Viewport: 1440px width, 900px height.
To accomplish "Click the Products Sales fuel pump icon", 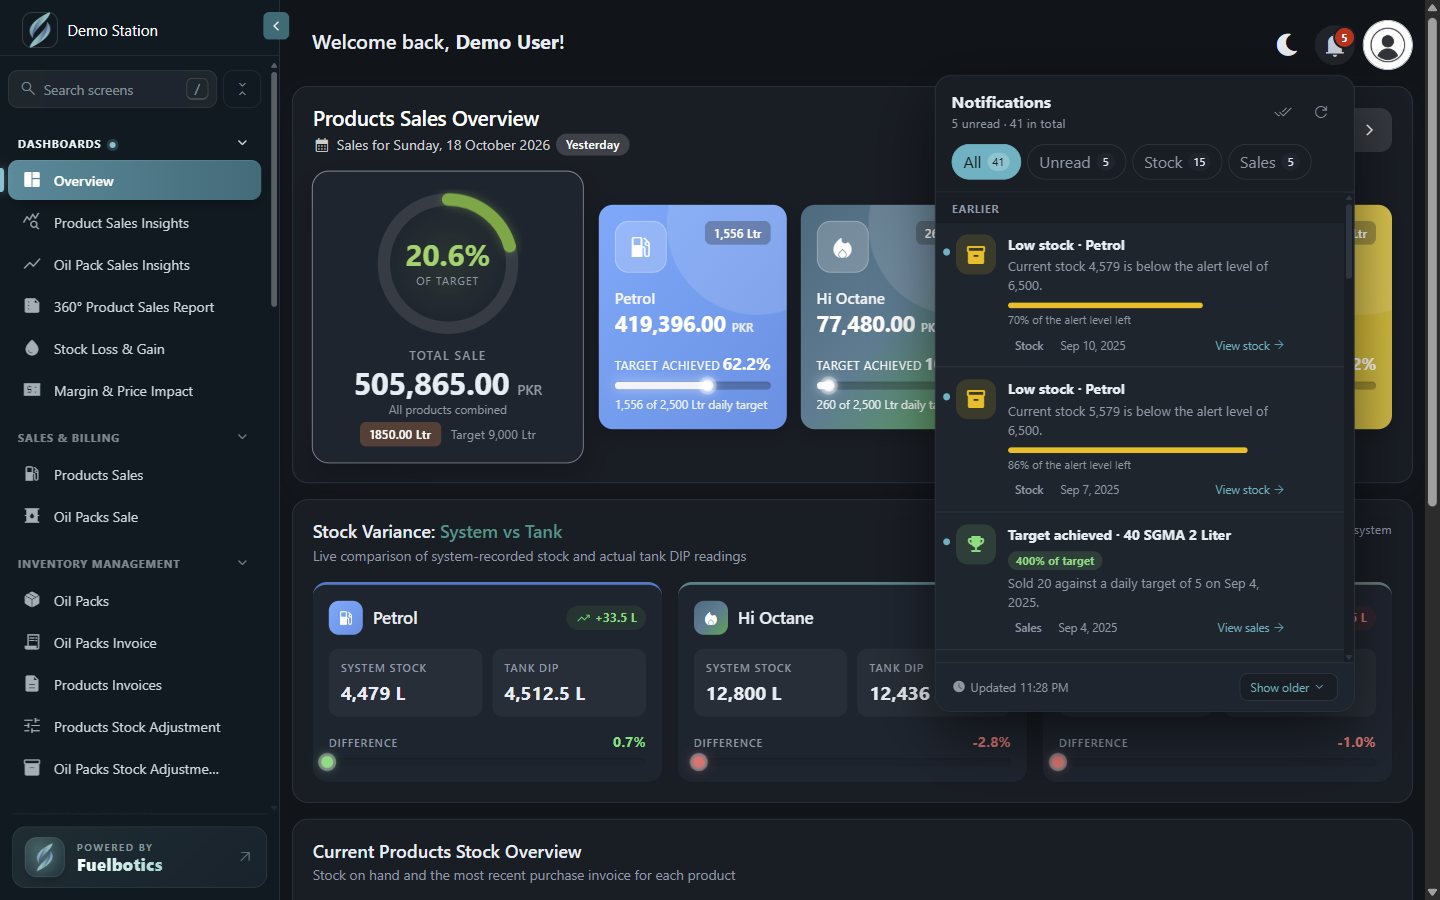I will (32, 474).
